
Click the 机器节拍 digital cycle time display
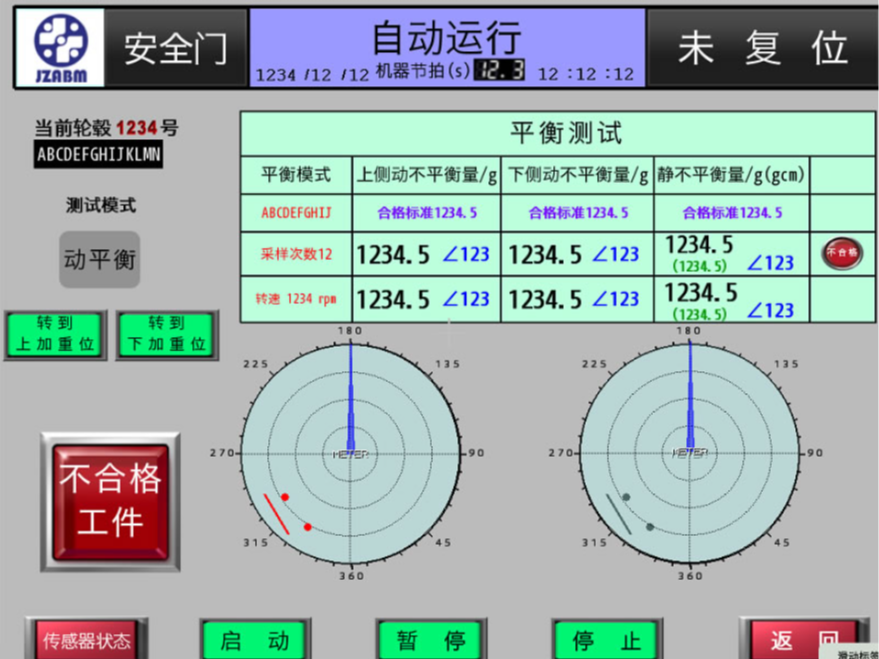point(500,72)
